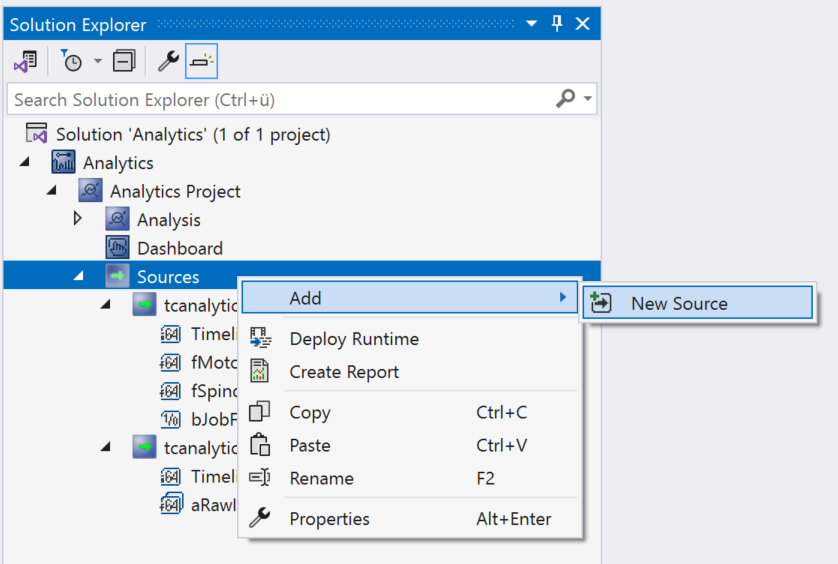This screenshot has height=564, width=838.
Task: Open the search options dropdown arrow
Action: point(588,98)
